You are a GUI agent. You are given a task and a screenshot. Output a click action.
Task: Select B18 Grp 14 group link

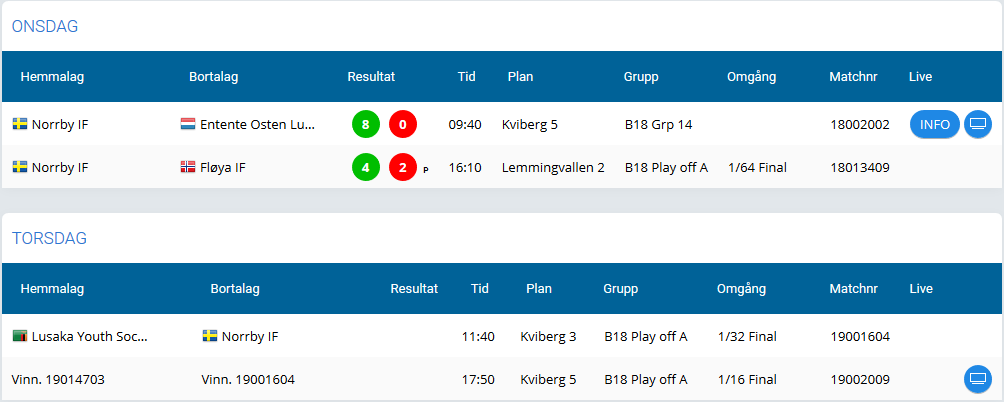pyautogui.click(x=658, y=124)
